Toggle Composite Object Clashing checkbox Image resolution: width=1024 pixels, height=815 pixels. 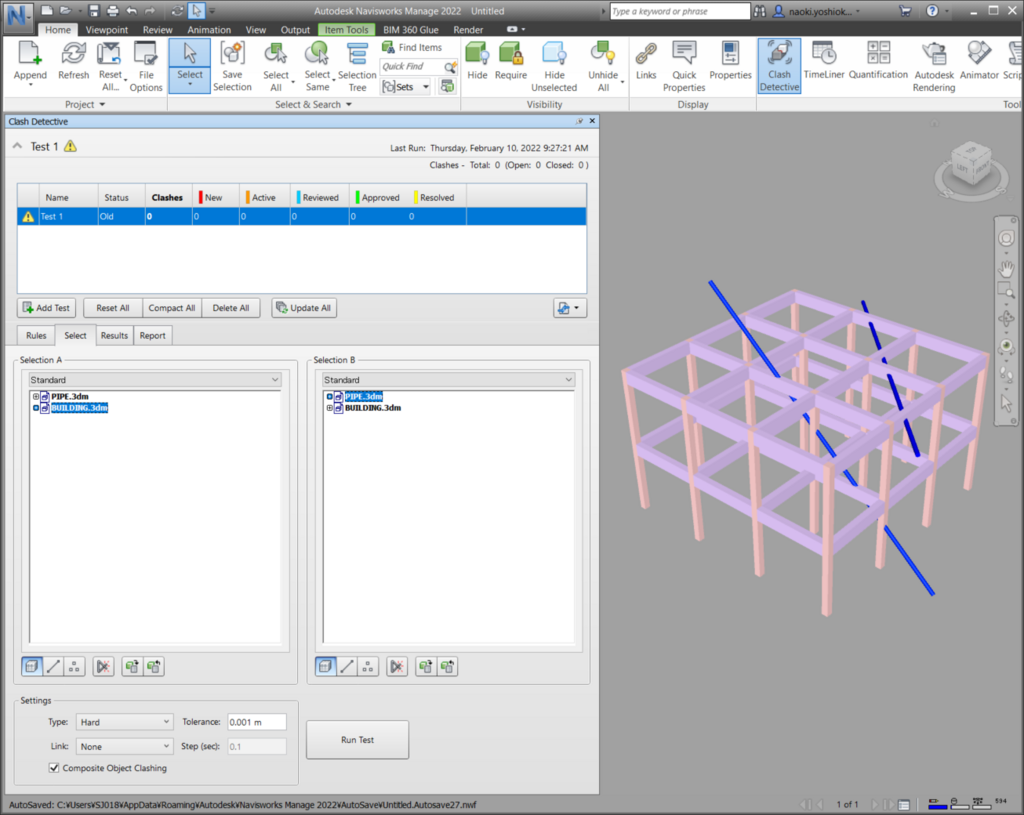tap(54, 768)
